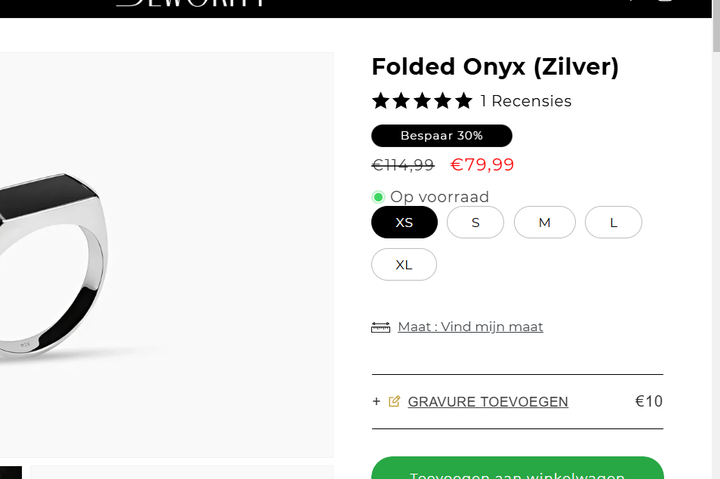720x479 pixels.
Task: Click the store logo in header
Action: (x=190, y=4)
